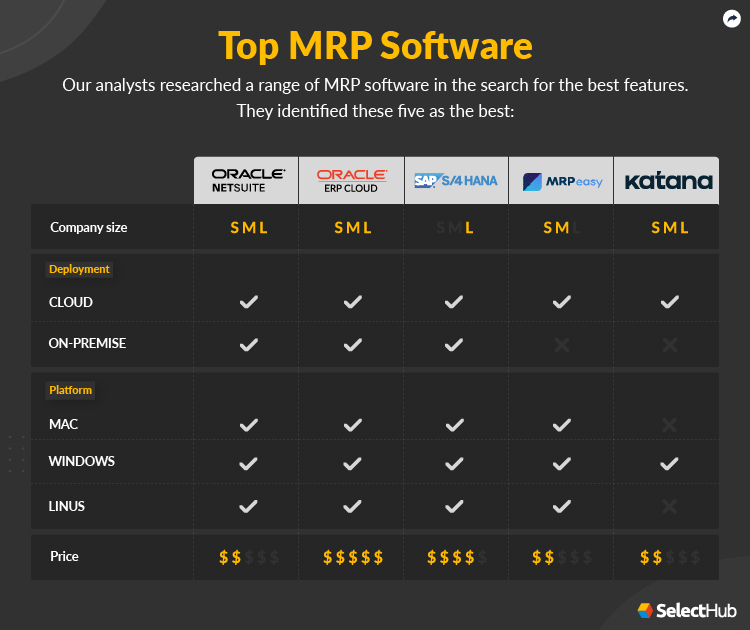750x630 pixels.
Task: Click the share arrow icon
Action: [x=731, y=19]
